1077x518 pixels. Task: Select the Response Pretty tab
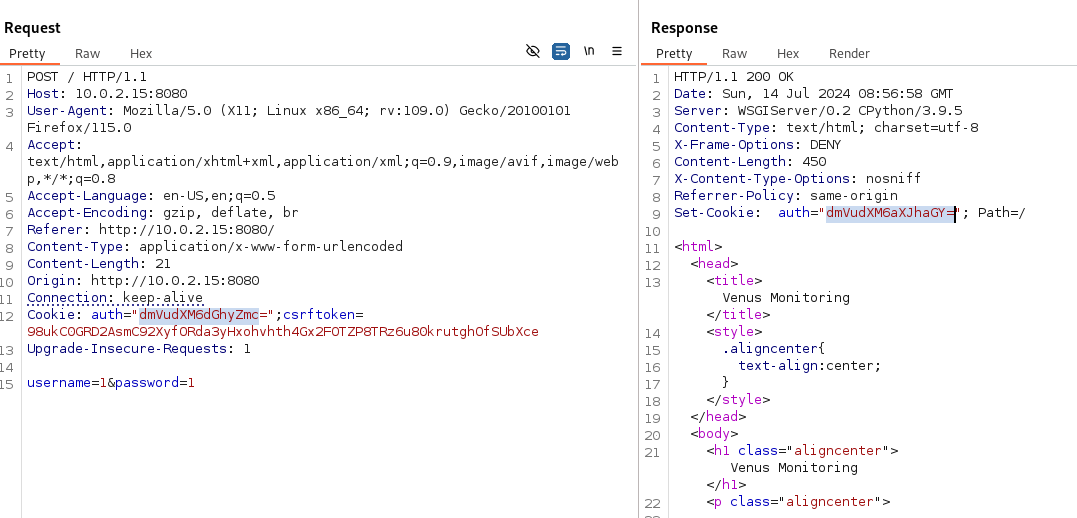point(674,53)
